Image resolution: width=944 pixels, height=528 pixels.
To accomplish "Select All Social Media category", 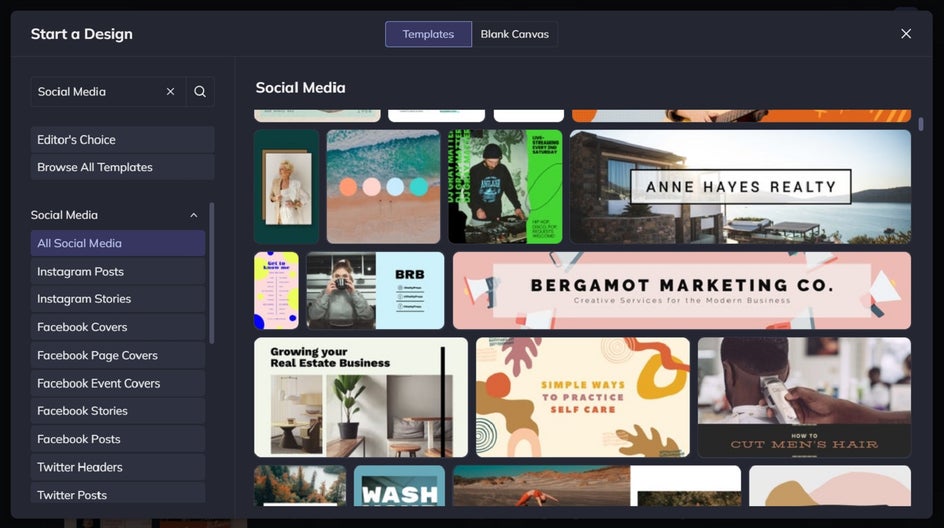I will pyautogui.click(x=118, y=243).
